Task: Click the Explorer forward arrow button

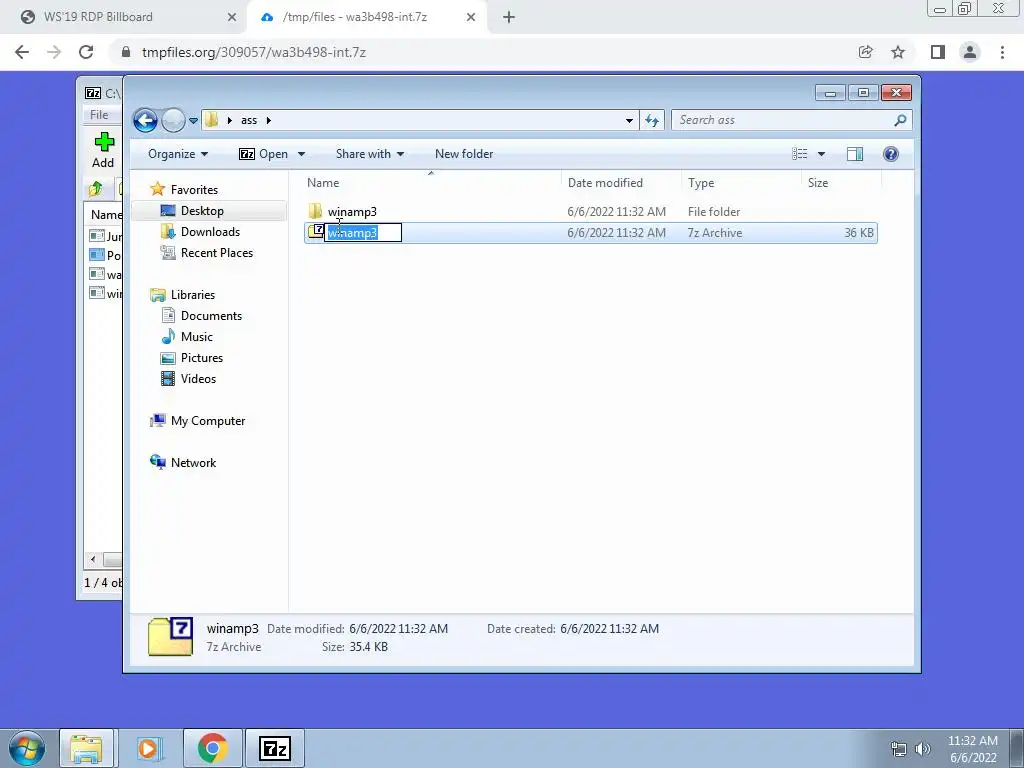Action: [x=173, y=120]
